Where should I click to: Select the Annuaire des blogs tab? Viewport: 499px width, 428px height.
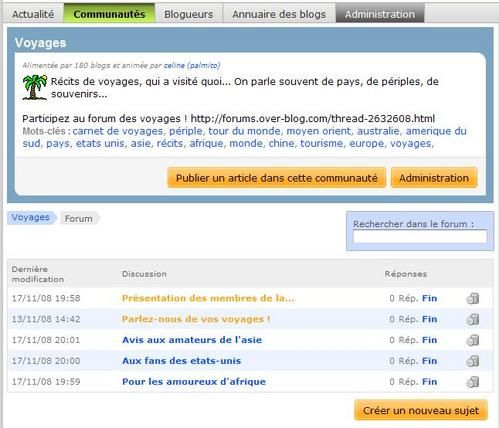click(x=279, y=14)
